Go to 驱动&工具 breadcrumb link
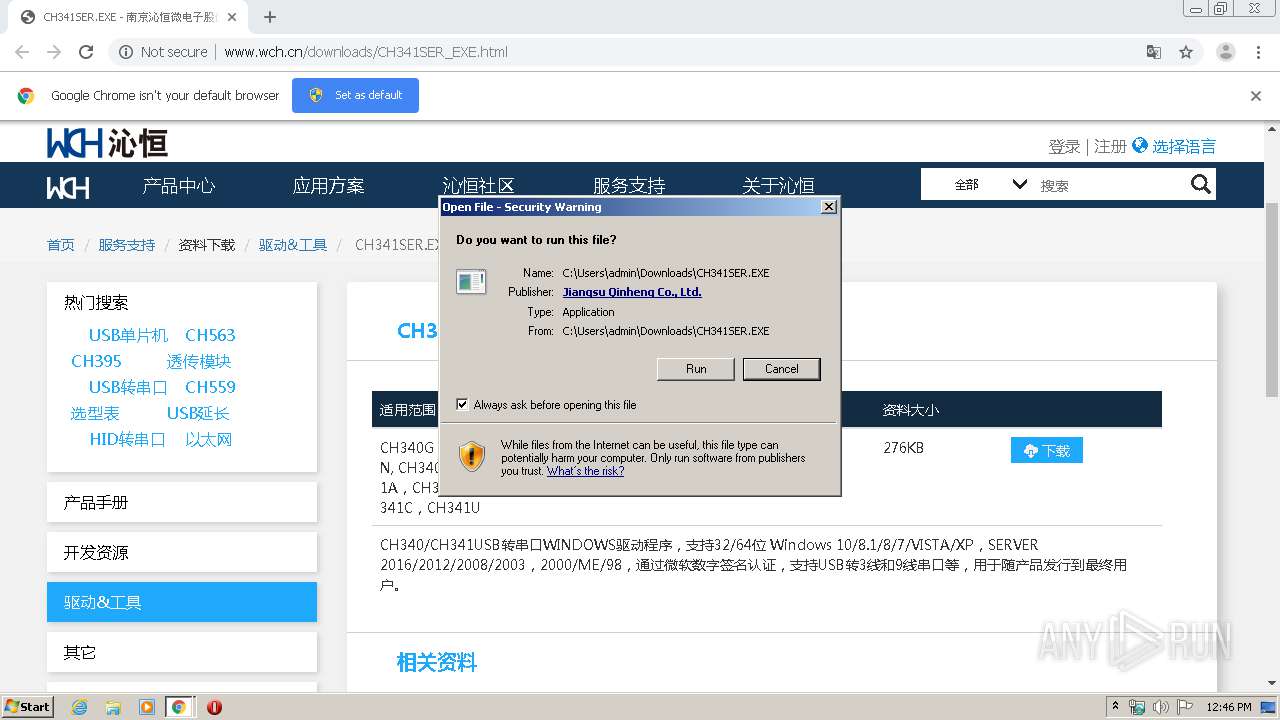 293,245
